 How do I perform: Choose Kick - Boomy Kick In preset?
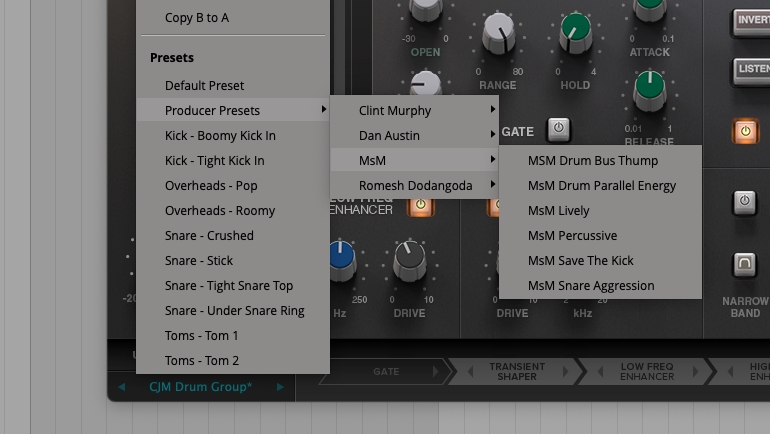(x=233, y=136)
